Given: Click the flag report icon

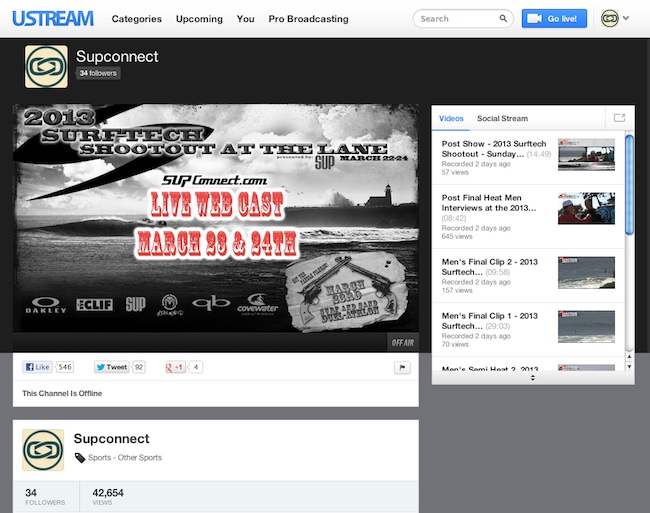Looking at the screenshot, I should [x=402, y=367].
